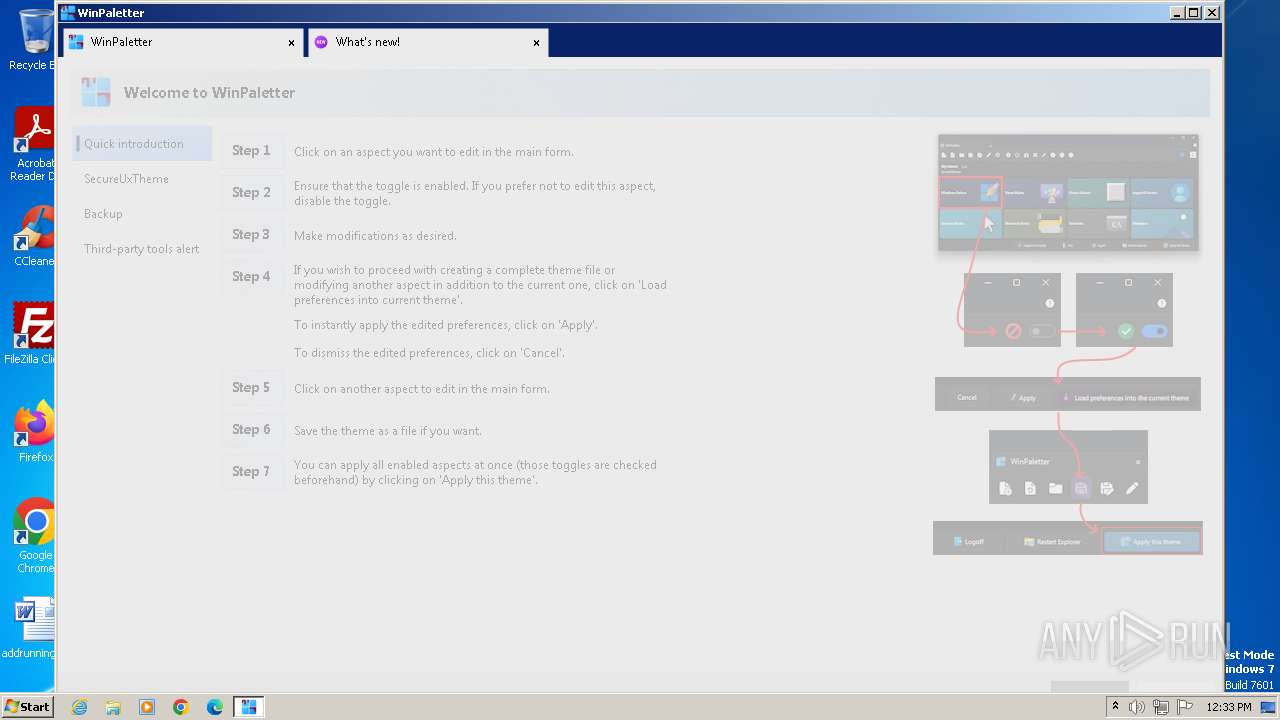Click the Step 4 label
This screenshot has width=1280, height=720.
251,277
